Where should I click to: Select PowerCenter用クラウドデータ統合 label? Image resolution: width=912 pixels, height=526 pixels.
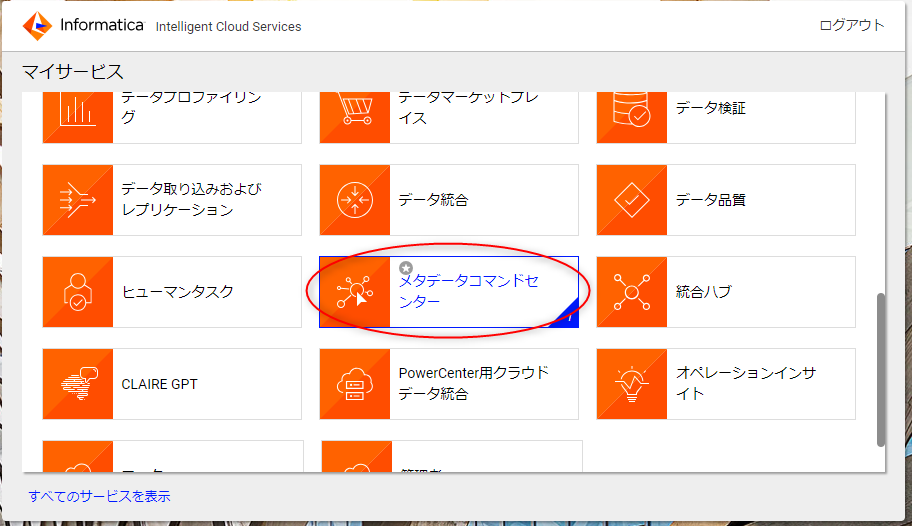[473, 383]
